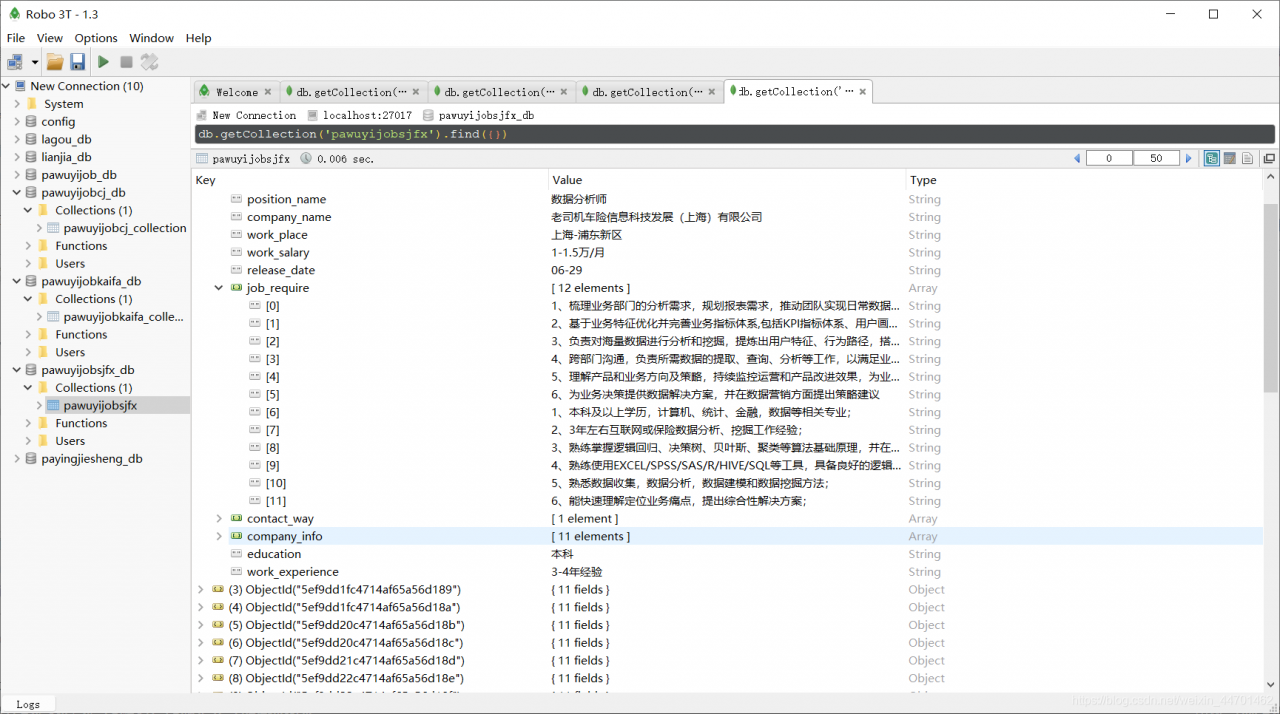1280x714 pixels.
Task: Expand document (3) ObjectId ending 56d189
Action: coord(201,590)
